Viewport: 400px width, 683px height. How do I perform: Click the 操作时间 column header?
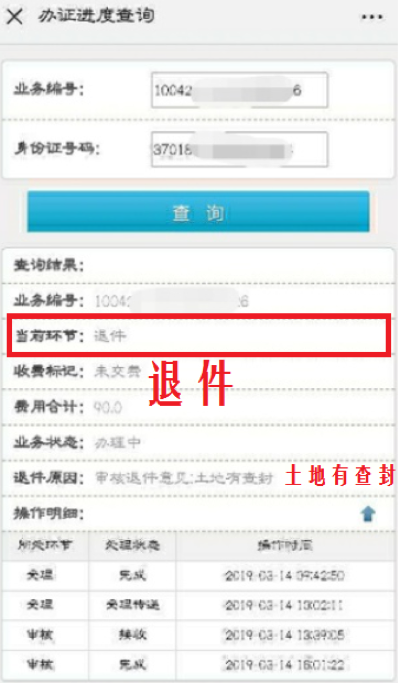coord(285,546)
